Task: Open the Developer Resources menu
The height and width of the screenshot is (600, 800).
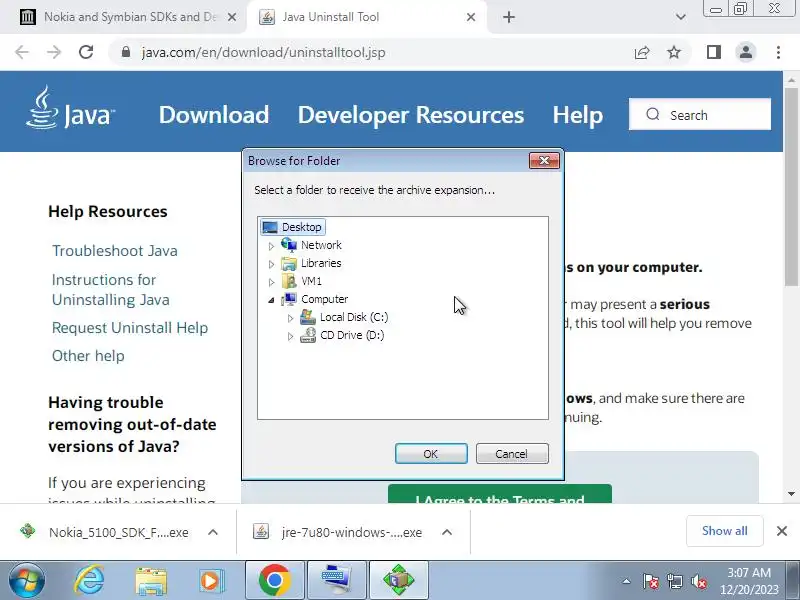Action: (411, 115)
